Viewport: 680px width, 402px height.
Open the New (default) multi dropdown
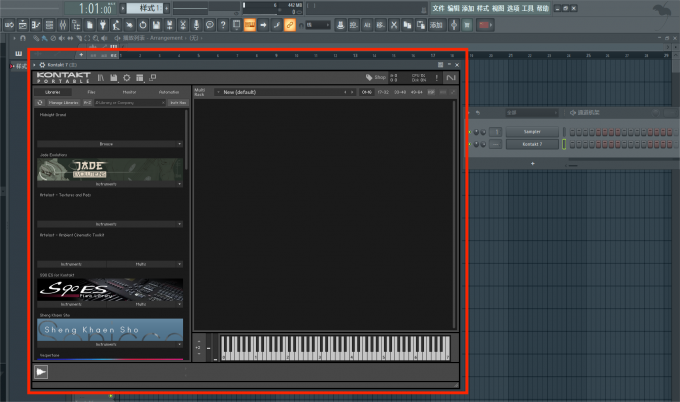pyautogui.click(x=285, y=92)
